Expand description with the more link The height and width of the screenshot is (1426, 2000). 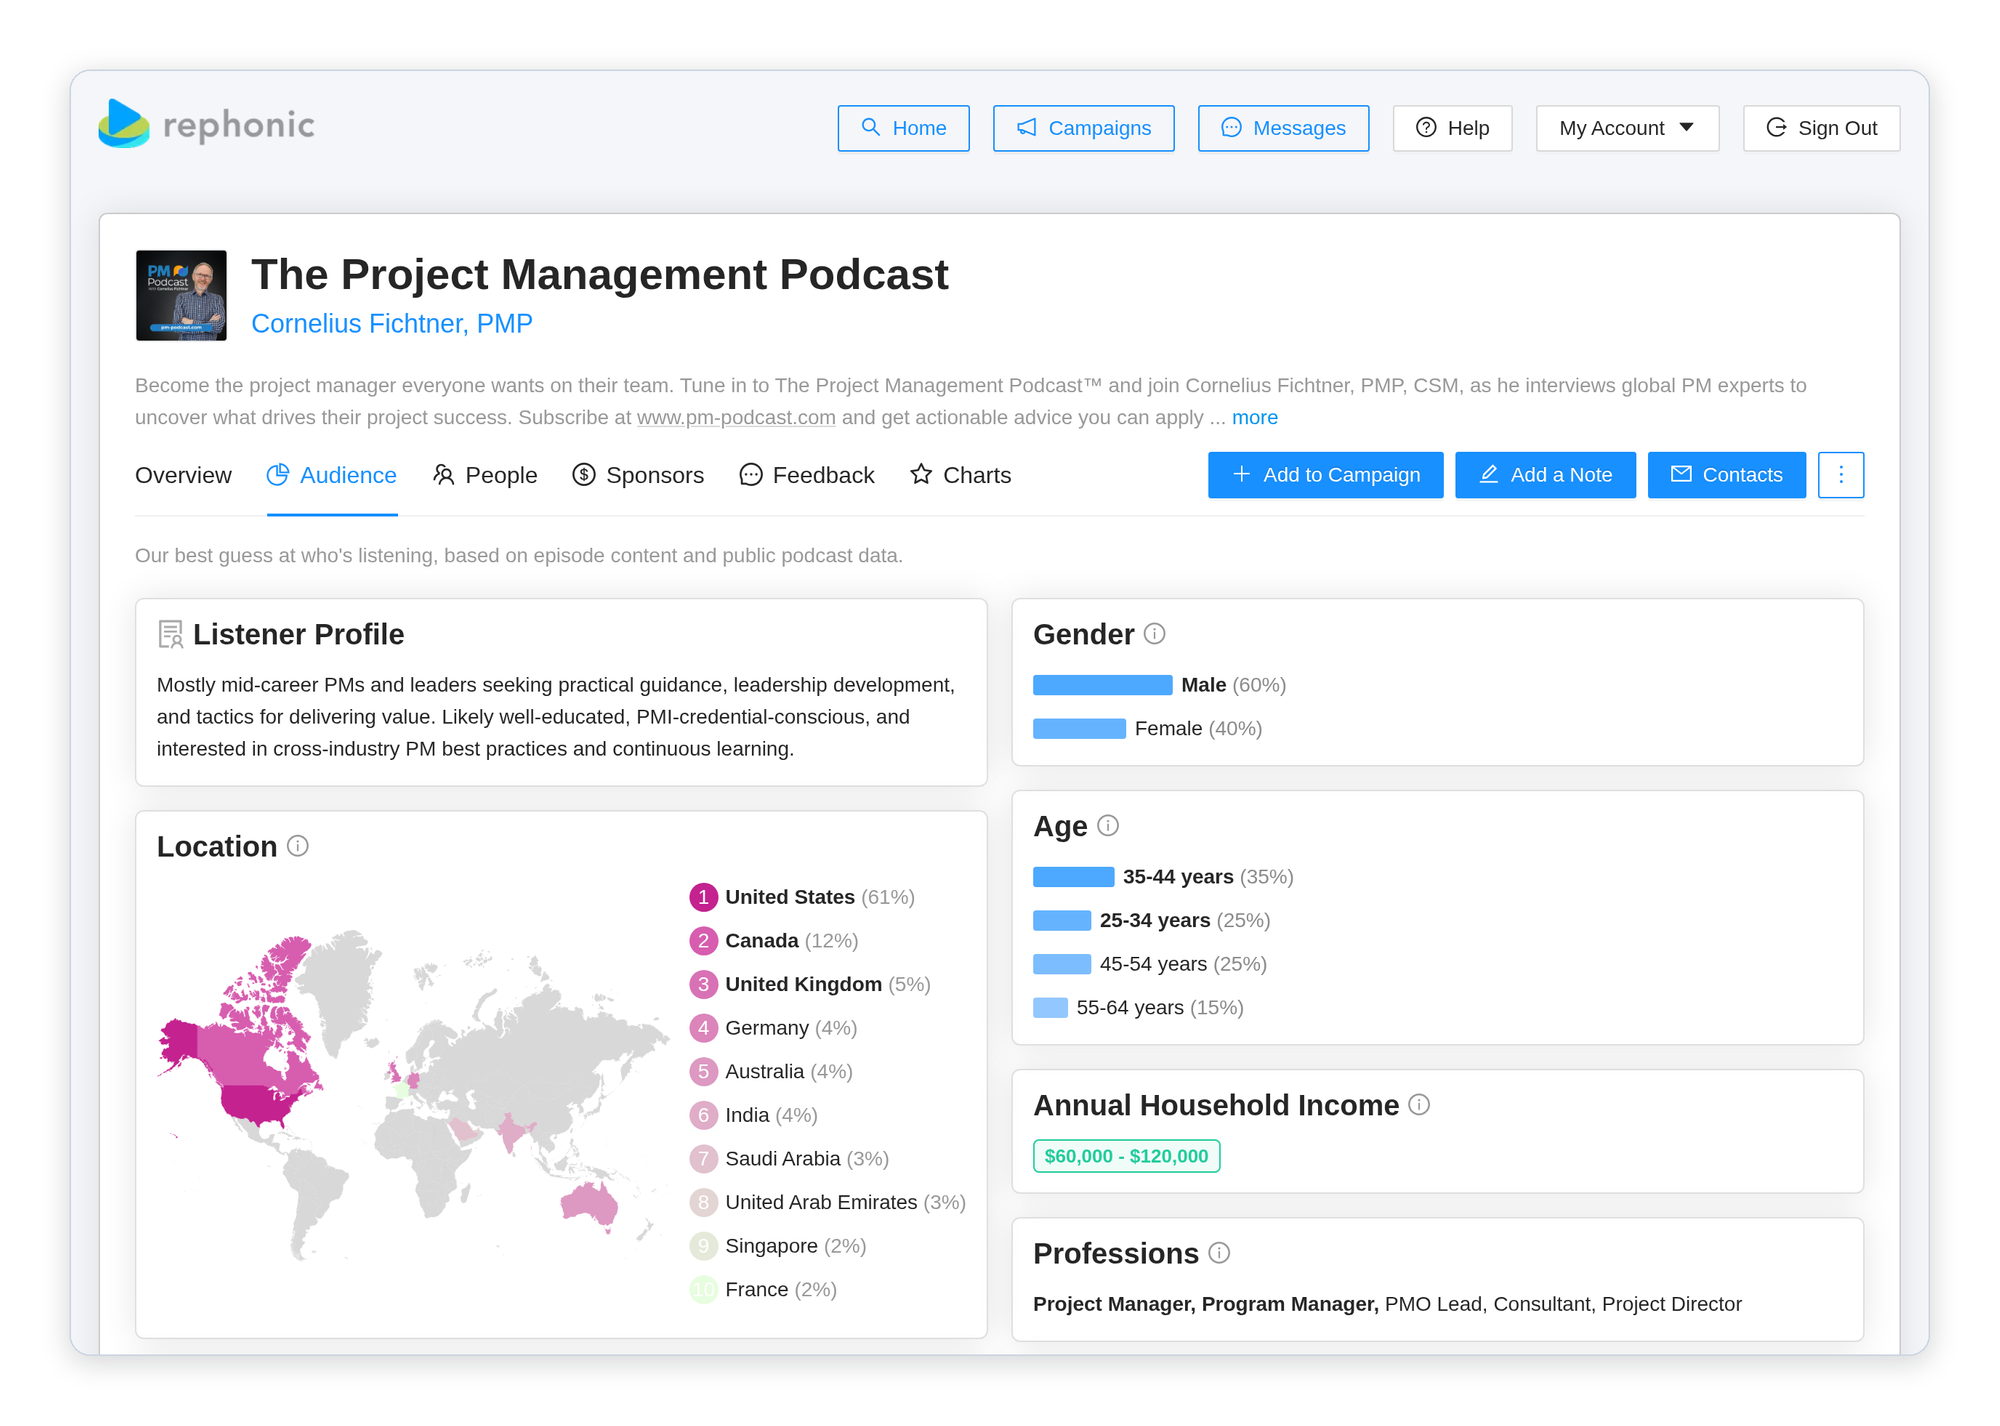click(1254, 417)
